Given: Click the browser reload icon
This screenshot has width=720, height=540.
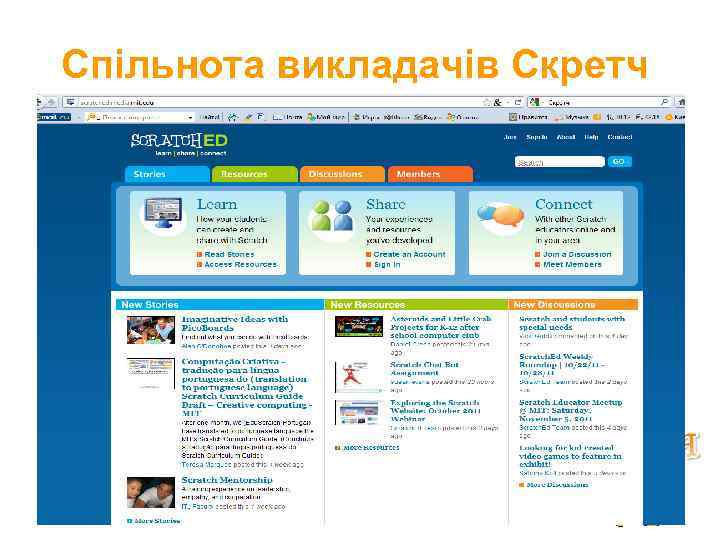Looking at the screenshot, I should point(518,102).
